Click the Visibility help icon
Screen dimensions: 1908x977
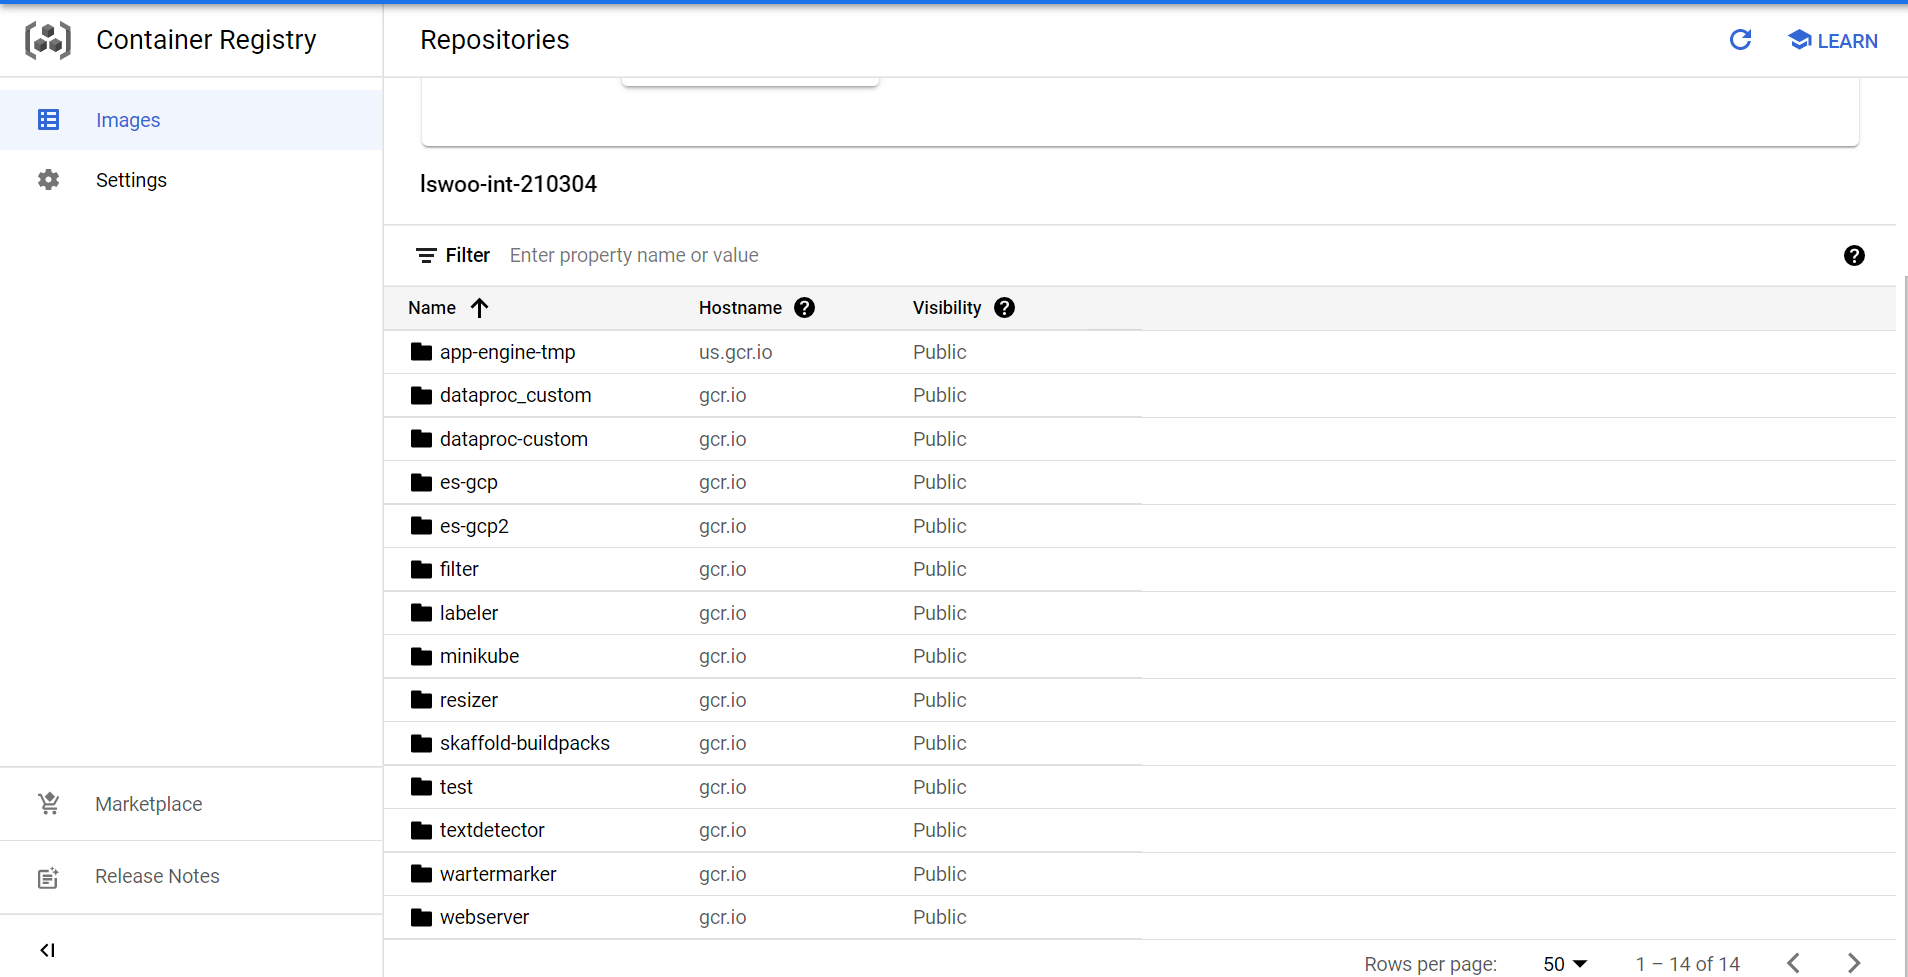[x=1005, y=308]
